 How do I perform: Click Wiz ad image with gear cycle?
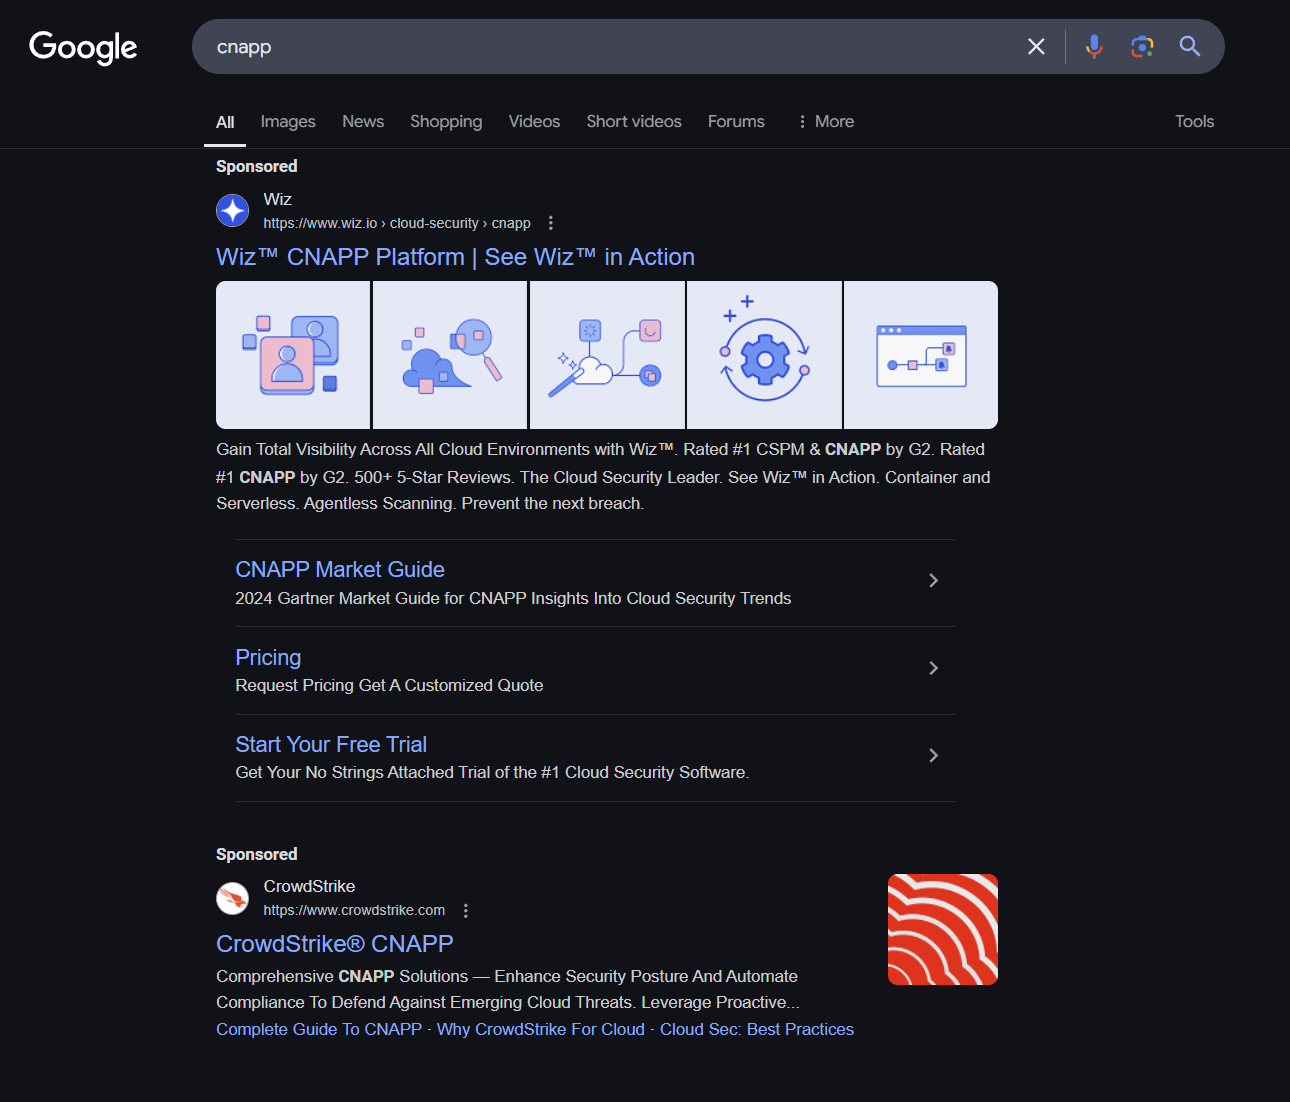764,355
